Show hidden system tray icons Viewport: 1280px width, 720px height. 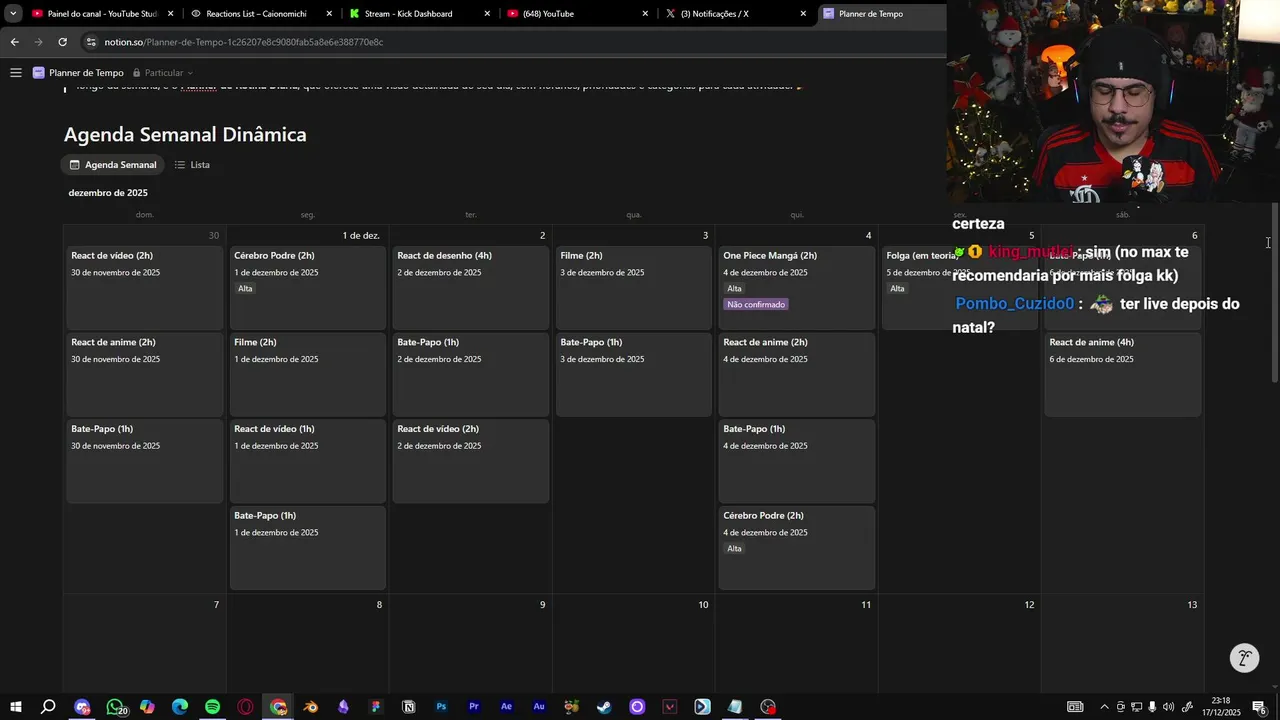tap(1106, 707)
